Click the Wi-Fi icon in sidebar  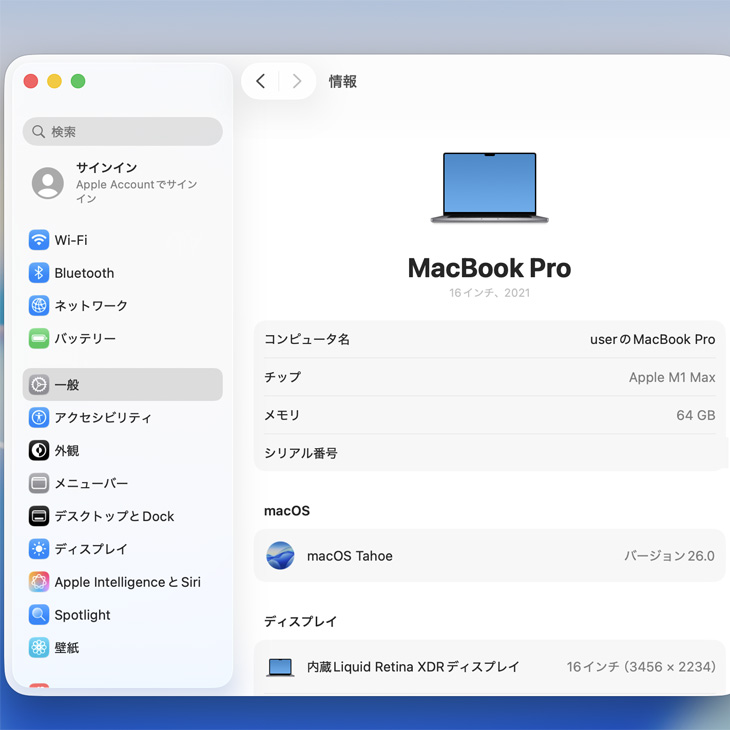click(39, 240)
